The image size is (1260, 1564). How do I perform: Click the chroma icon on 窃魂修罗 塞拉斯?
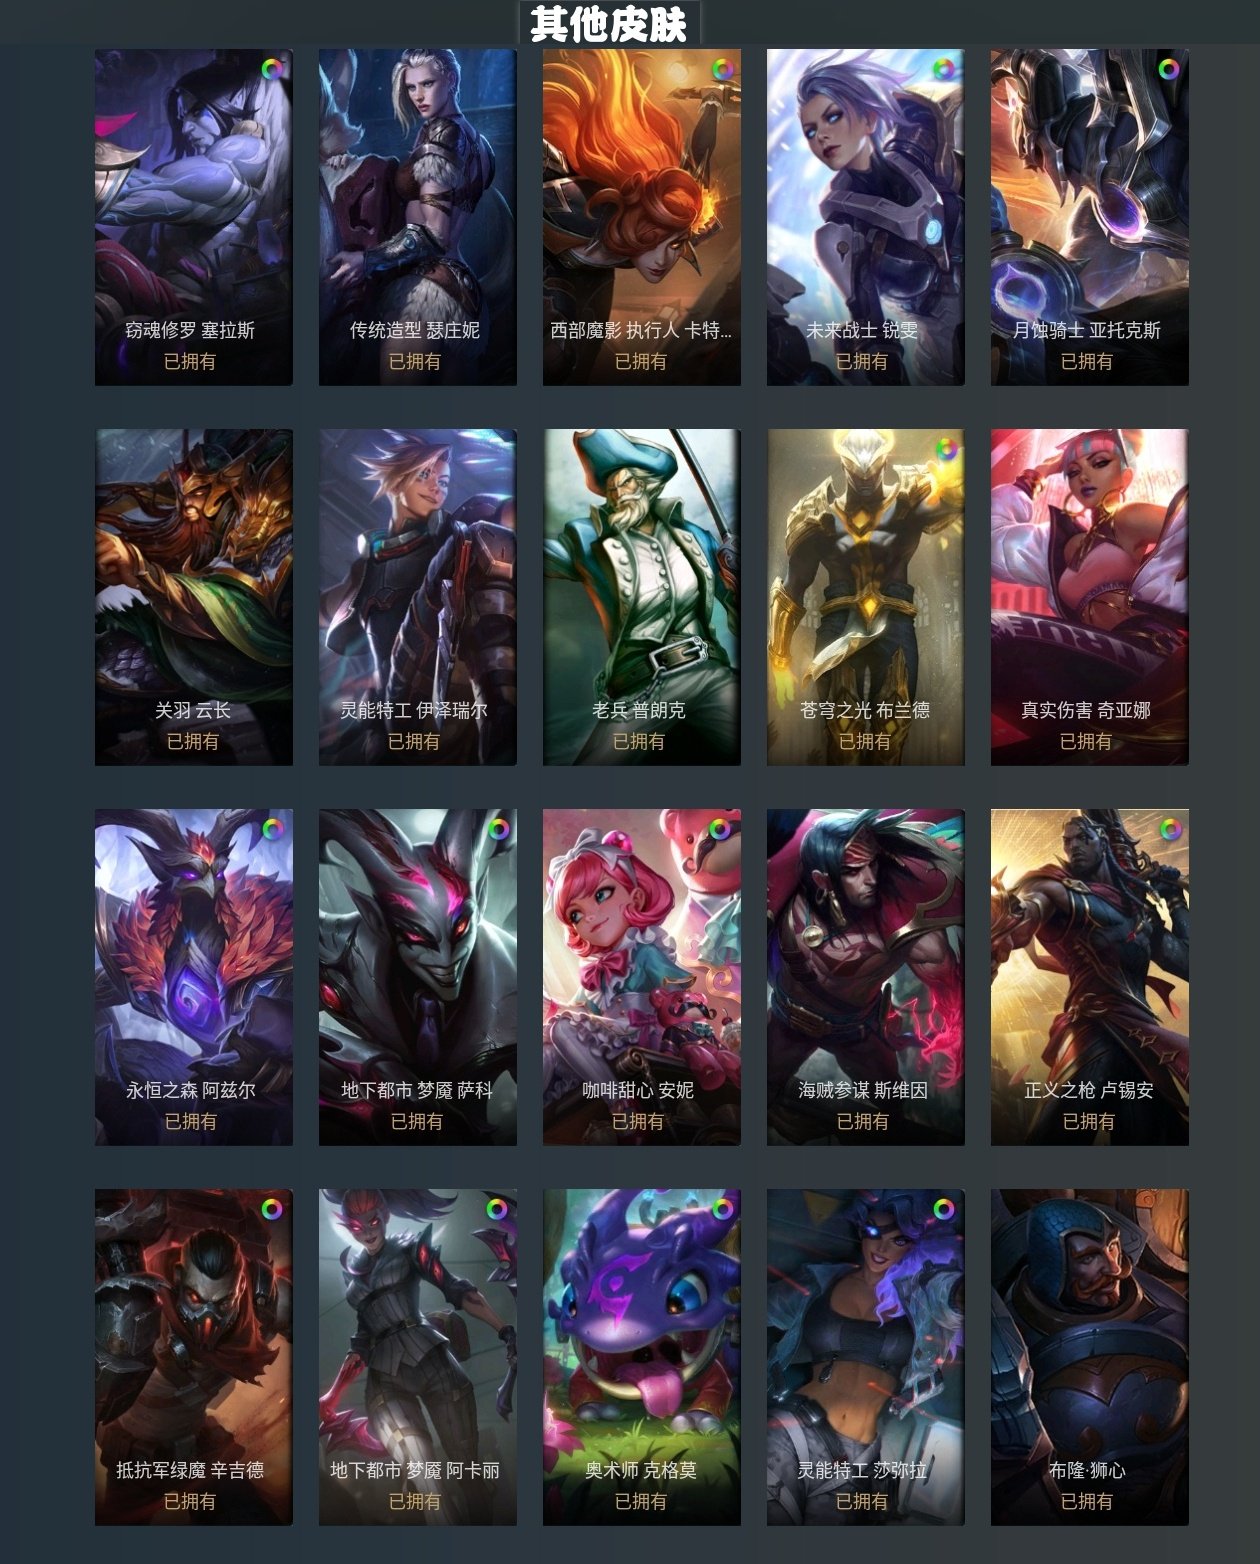click(x=273, y=69)
